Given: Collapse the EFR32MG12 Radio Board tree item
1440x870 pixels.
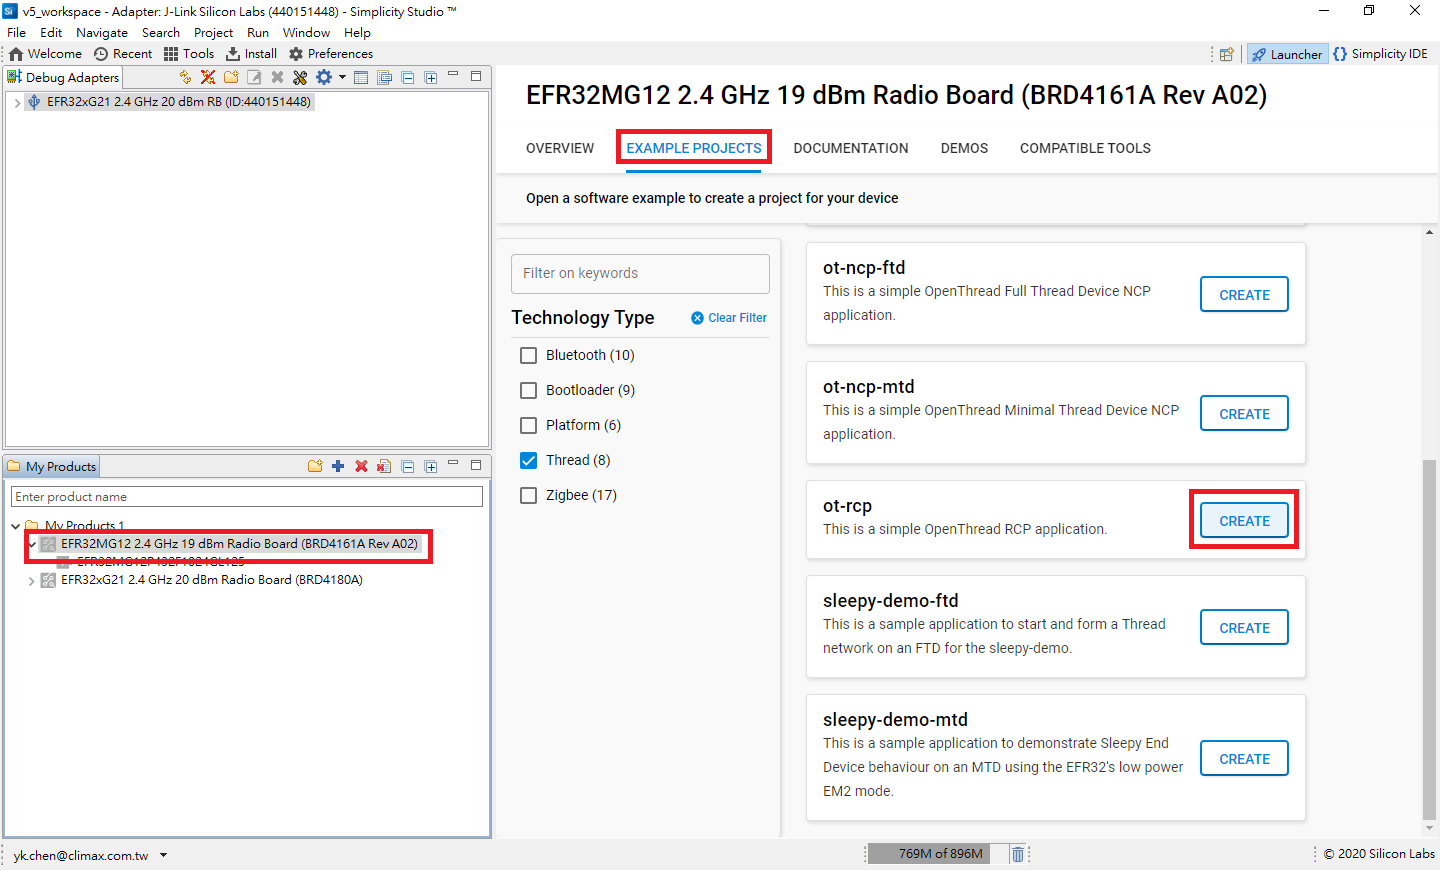Looking at the screenshot, I should pos(30,546).
